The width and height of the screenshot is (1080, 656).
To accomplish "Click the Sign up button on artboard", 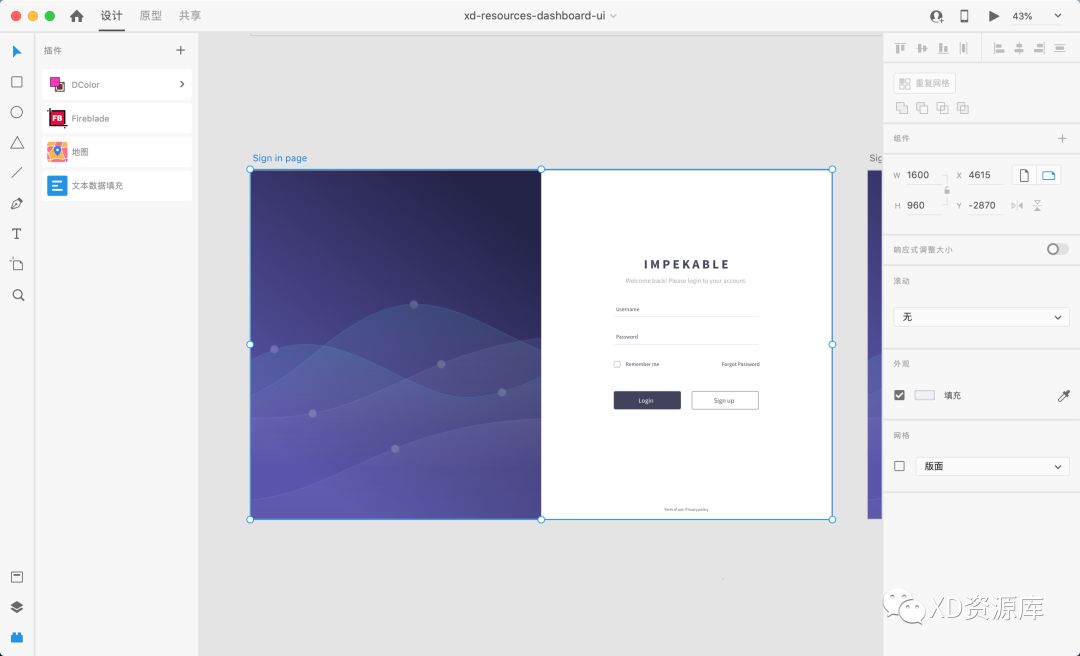I will tap(725, 400).
